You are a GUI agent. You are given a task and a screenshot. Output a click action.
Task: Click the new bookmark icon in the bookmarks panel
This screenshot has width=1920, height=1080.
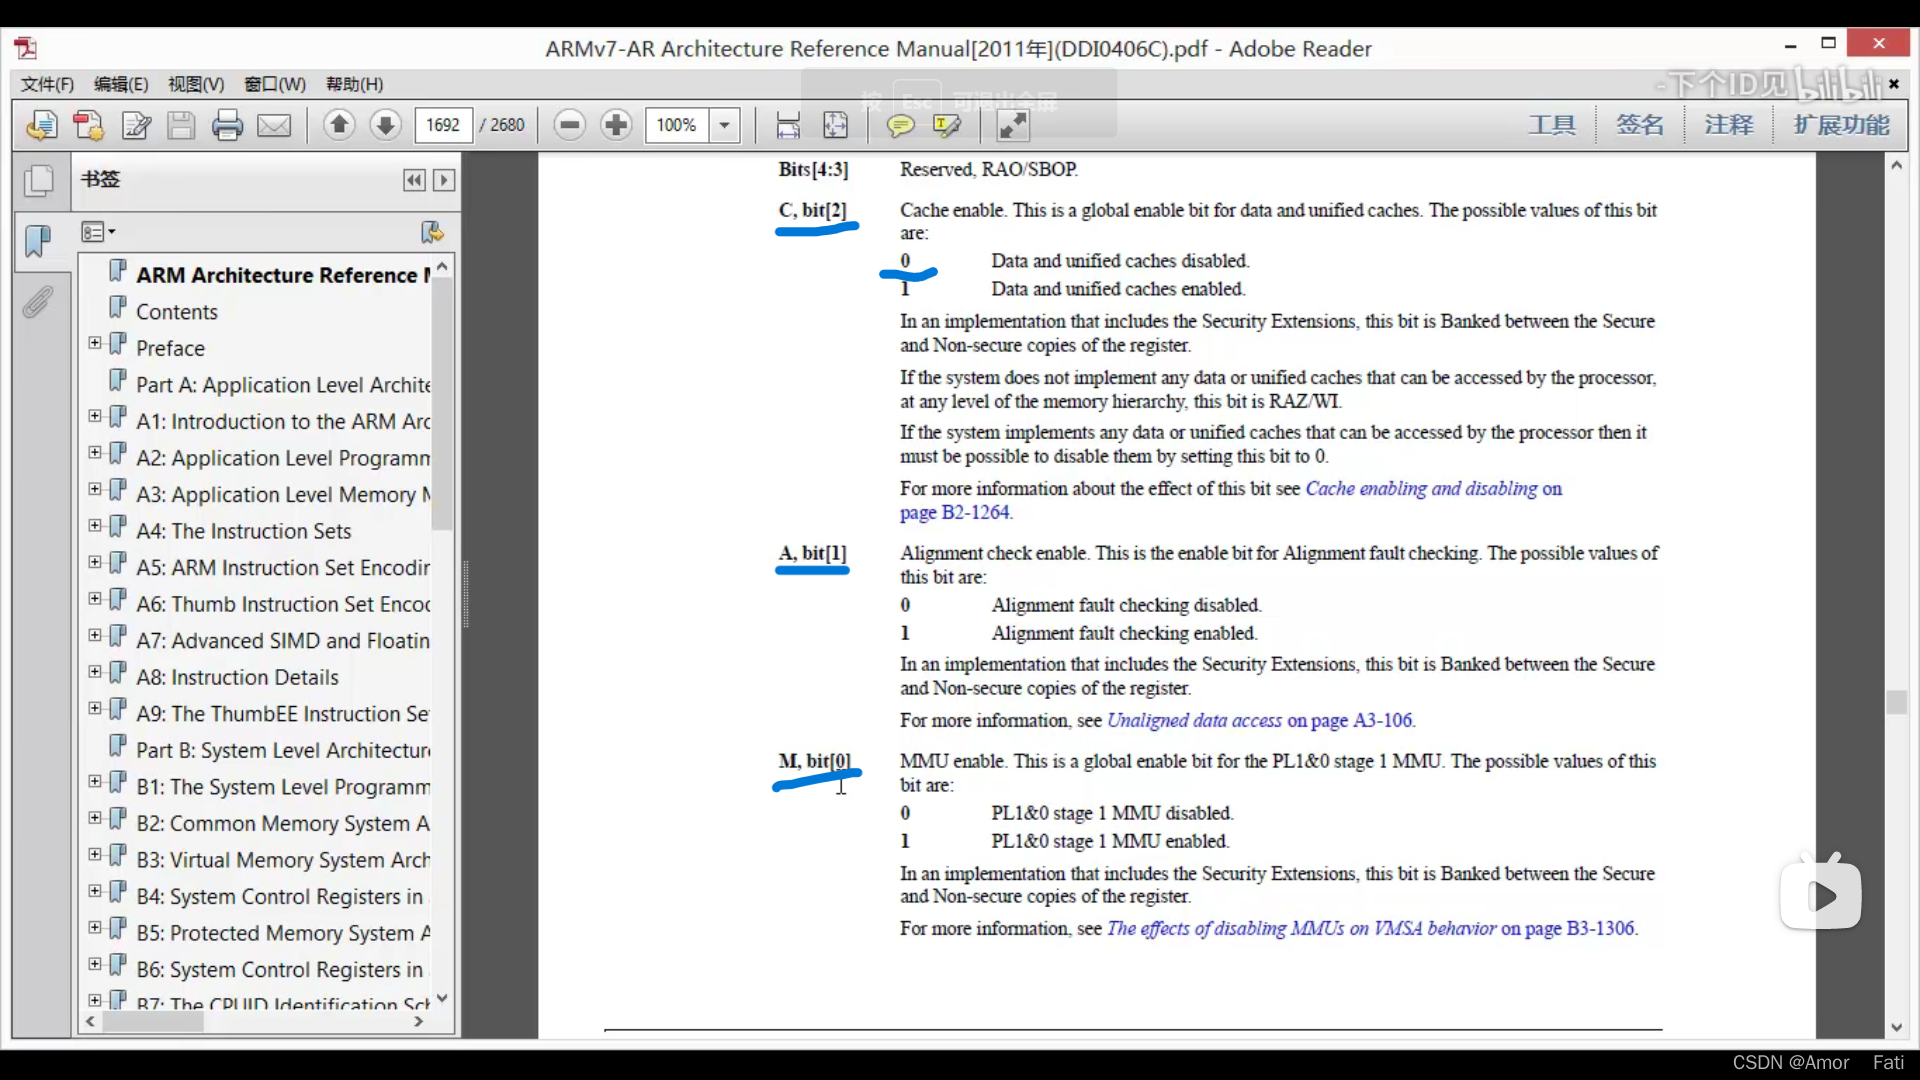point(432,232)
